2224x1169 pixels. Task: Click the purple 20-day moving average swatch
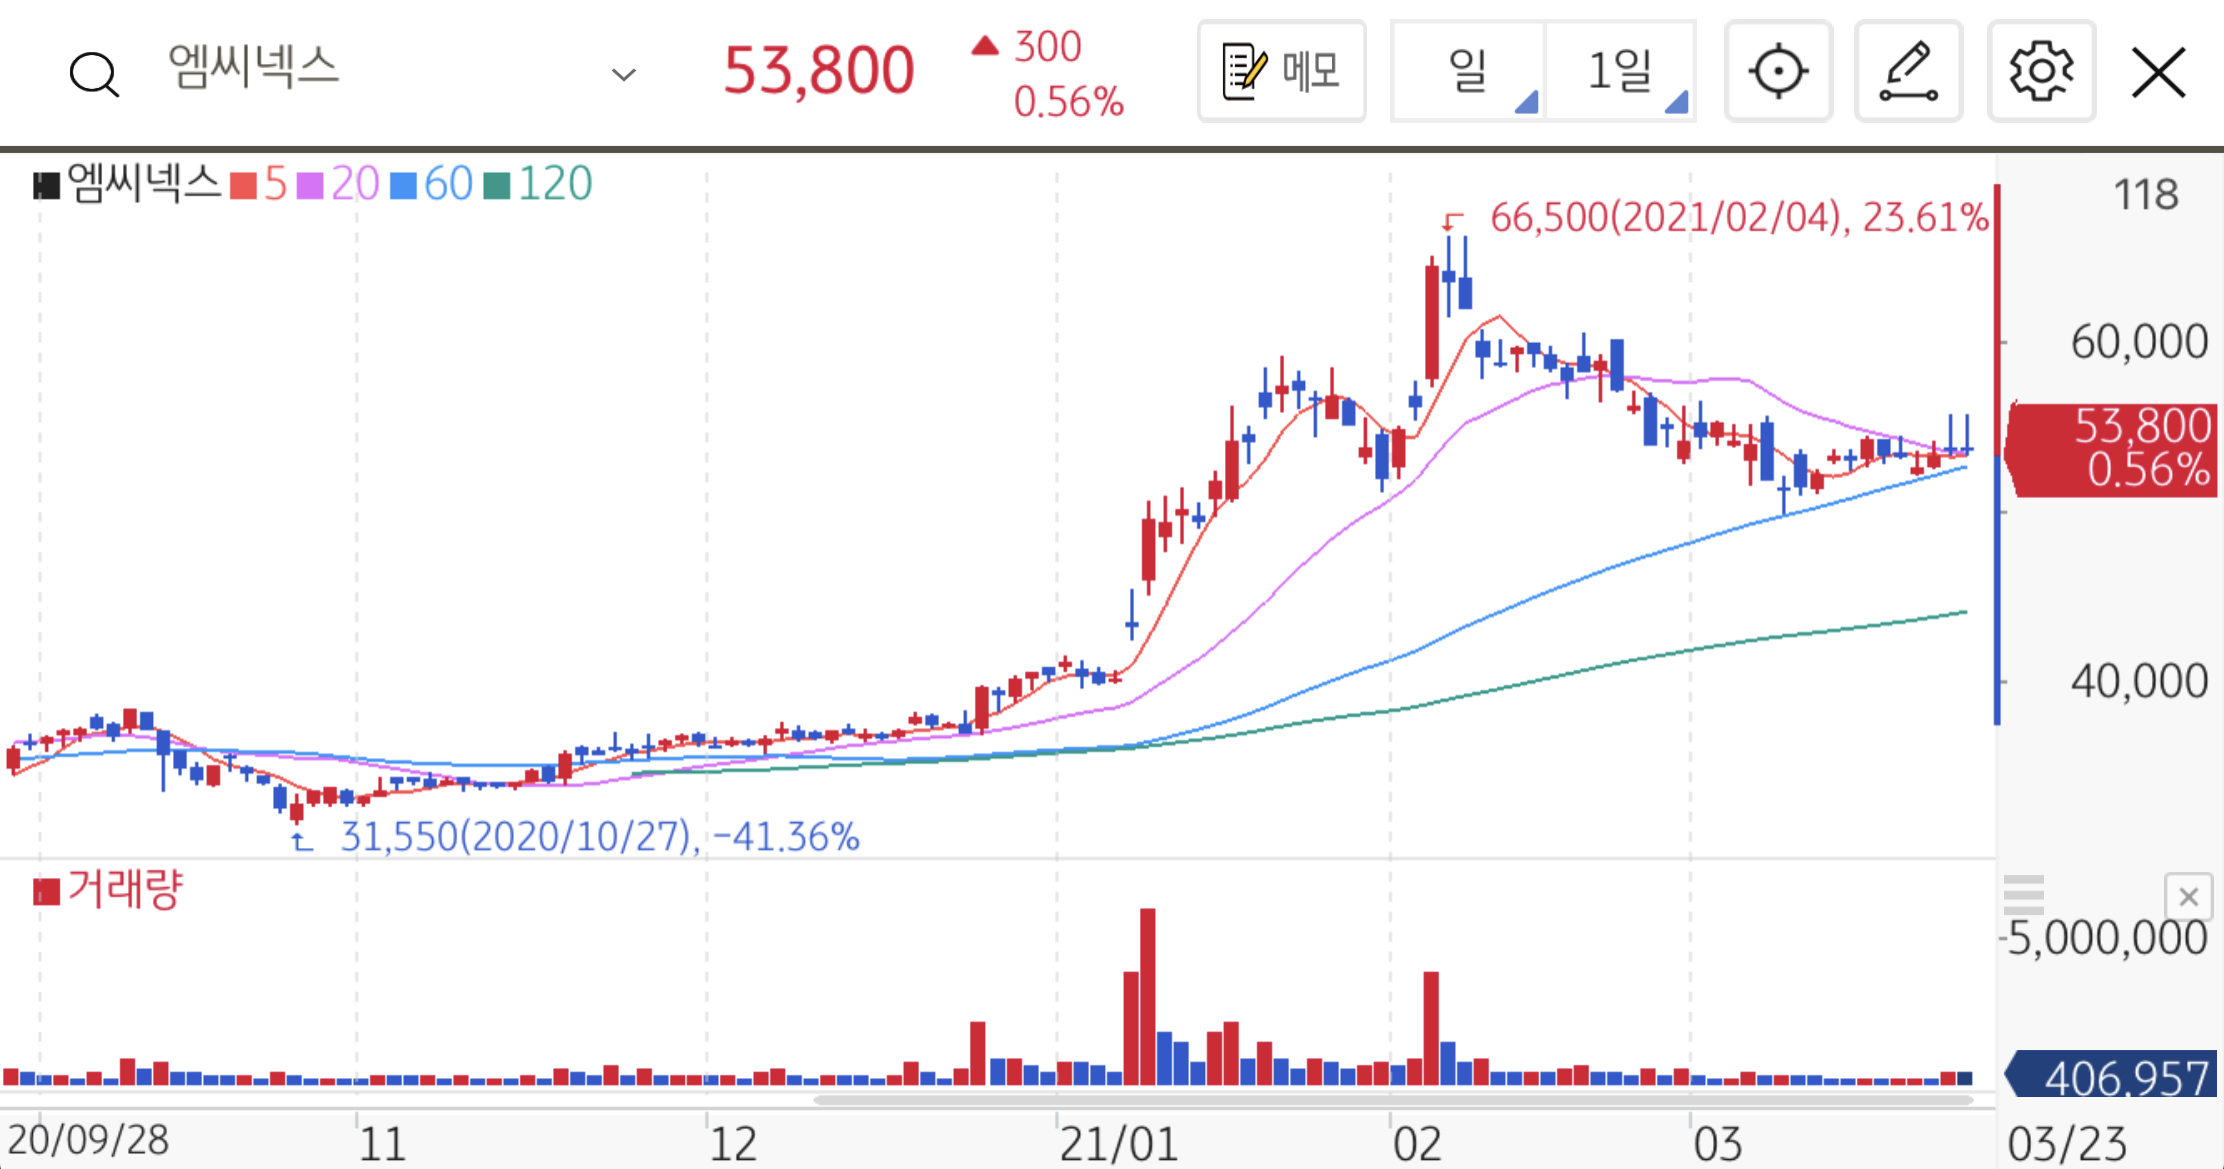[310, 186]
